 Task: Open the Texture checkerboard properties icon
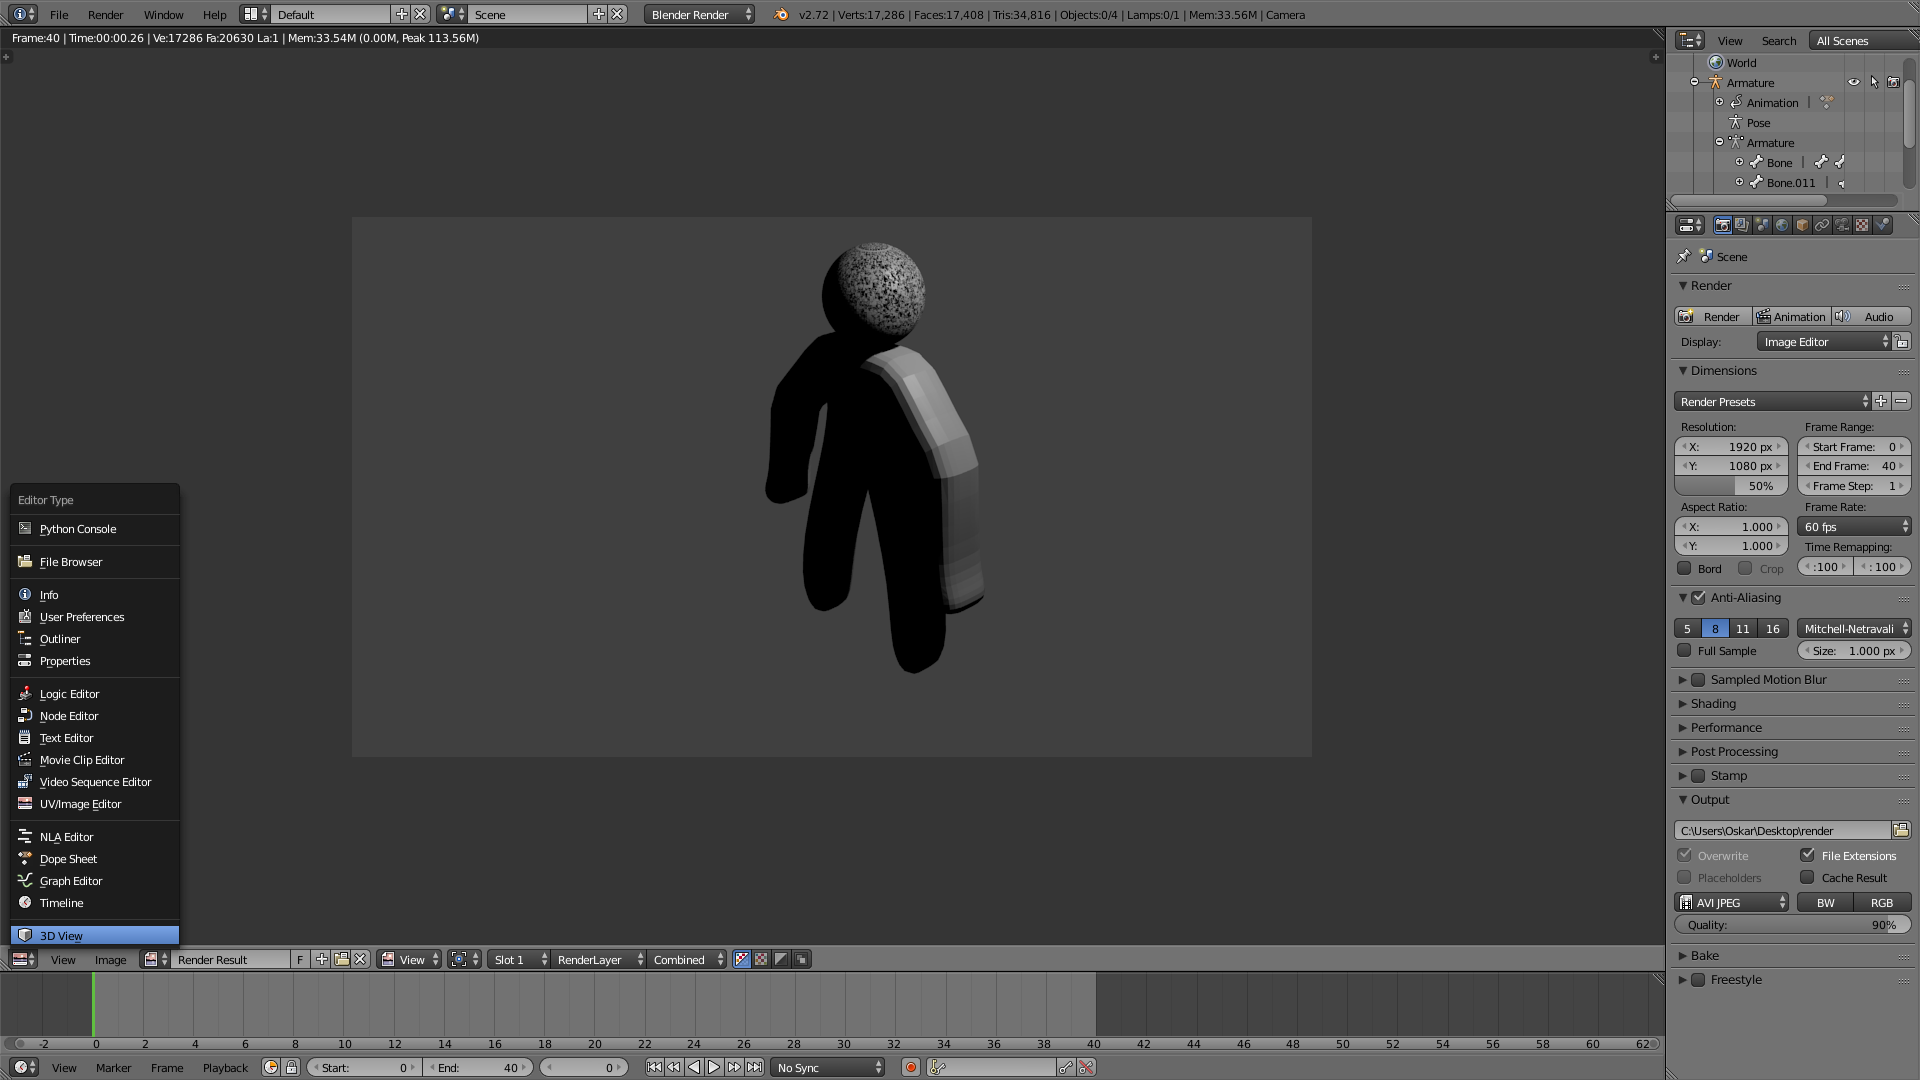pos(1862,225)
